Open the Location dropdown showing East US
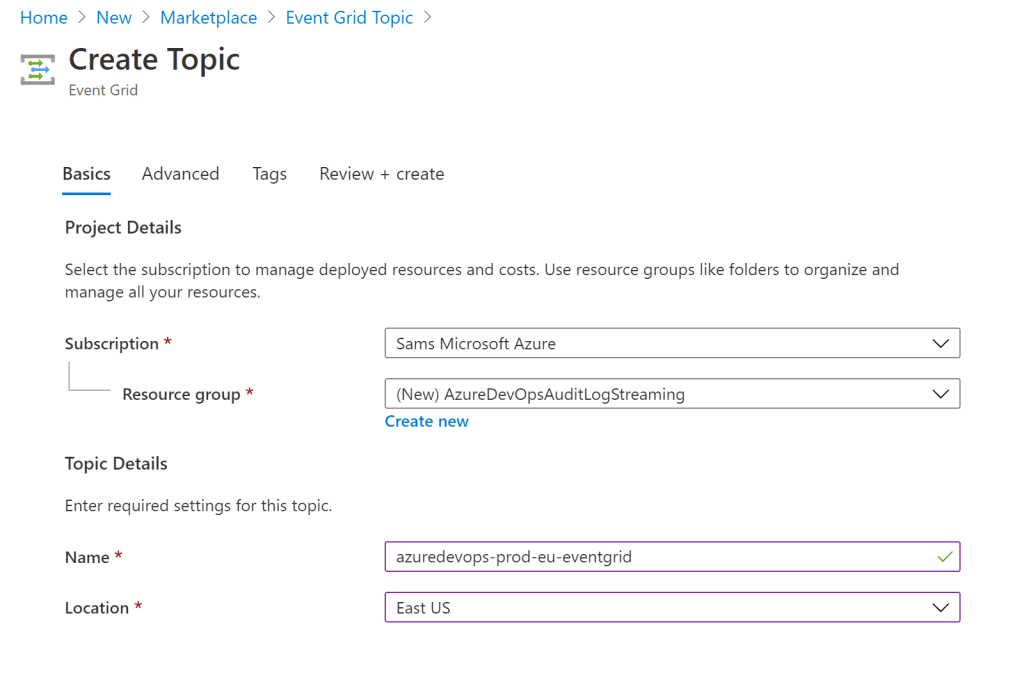Viewport: 1024px width, 682px height. (660, 608)
